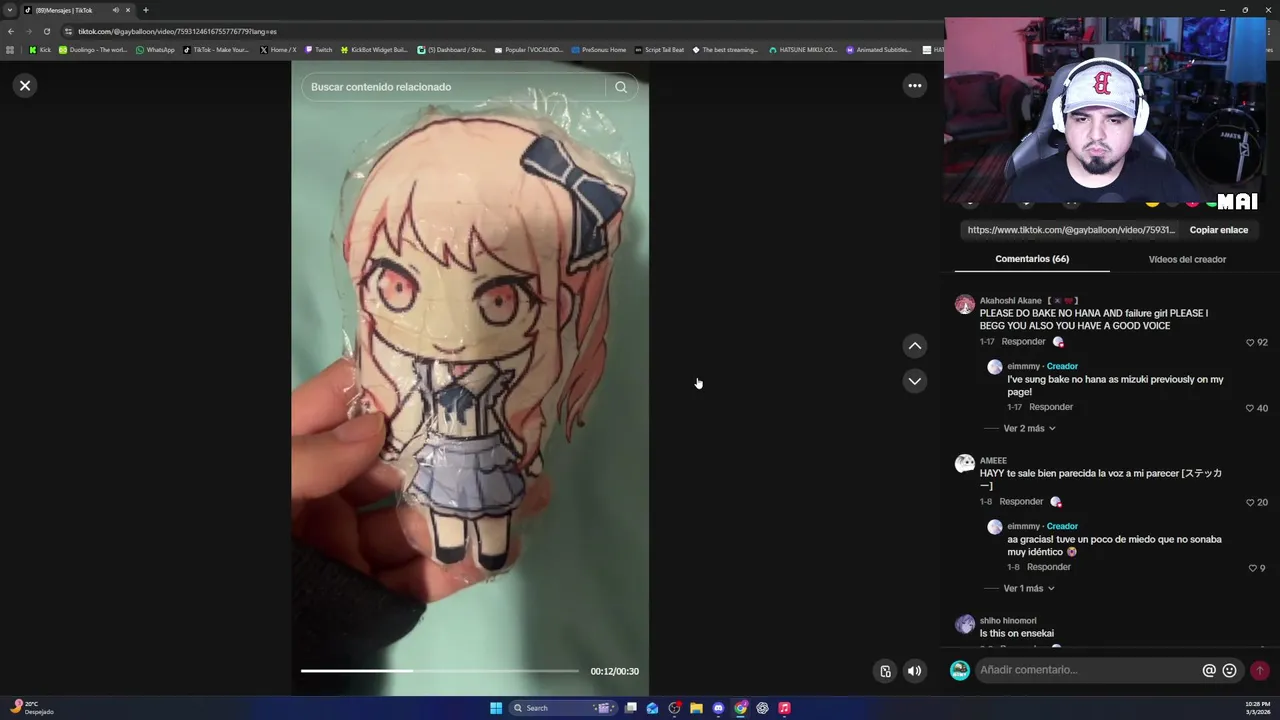Insert a mention with the @ icon

pyautogui.click(x=1209, y=670)
